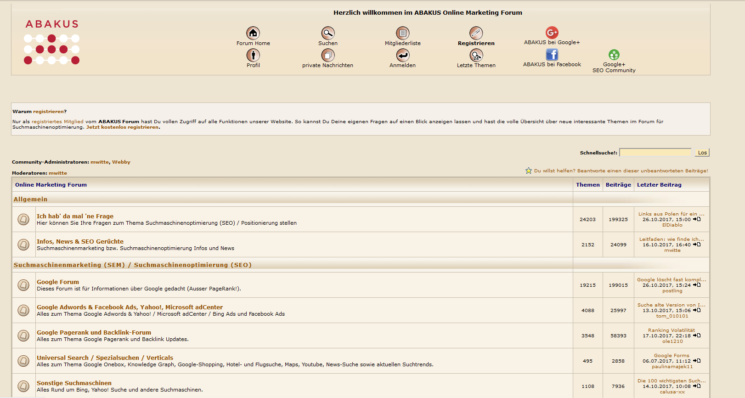Viewport: 745px width, 398px height.
Task: Open the Mitgliederliste icon
Action: pos(402,33)
